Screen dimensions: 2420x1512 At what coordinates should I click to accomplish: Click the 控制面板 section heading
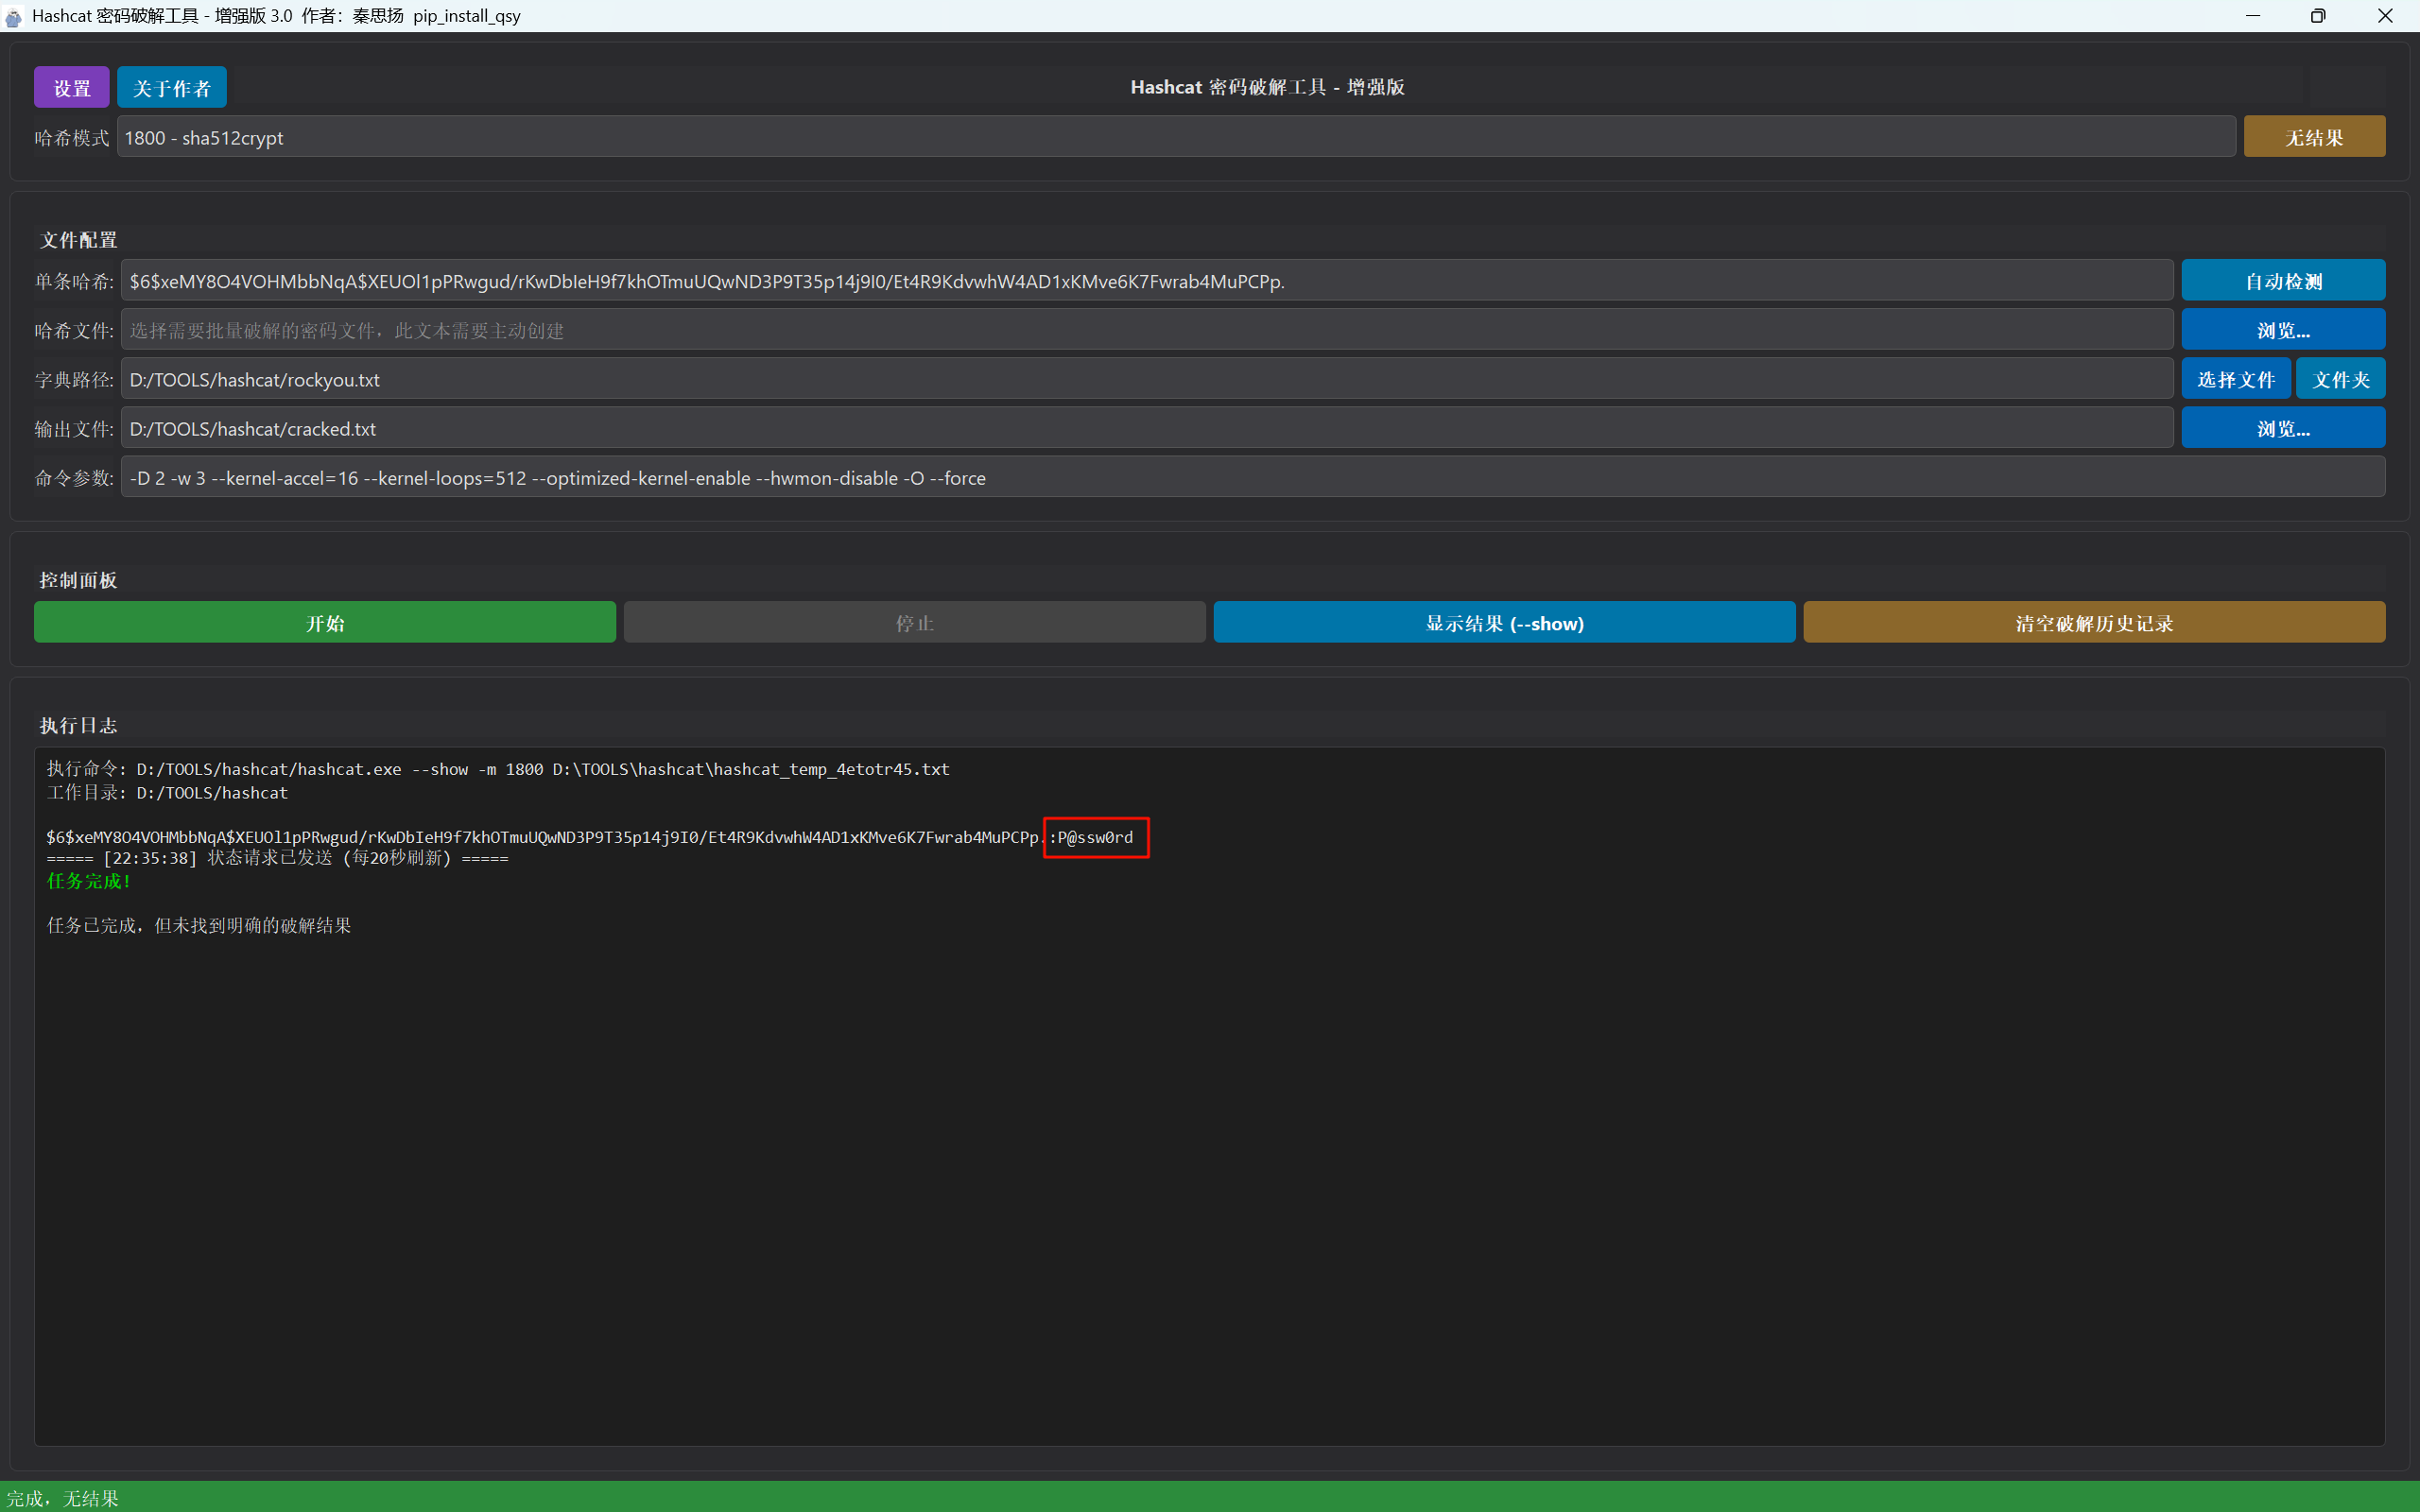click(x=78, y=580)
